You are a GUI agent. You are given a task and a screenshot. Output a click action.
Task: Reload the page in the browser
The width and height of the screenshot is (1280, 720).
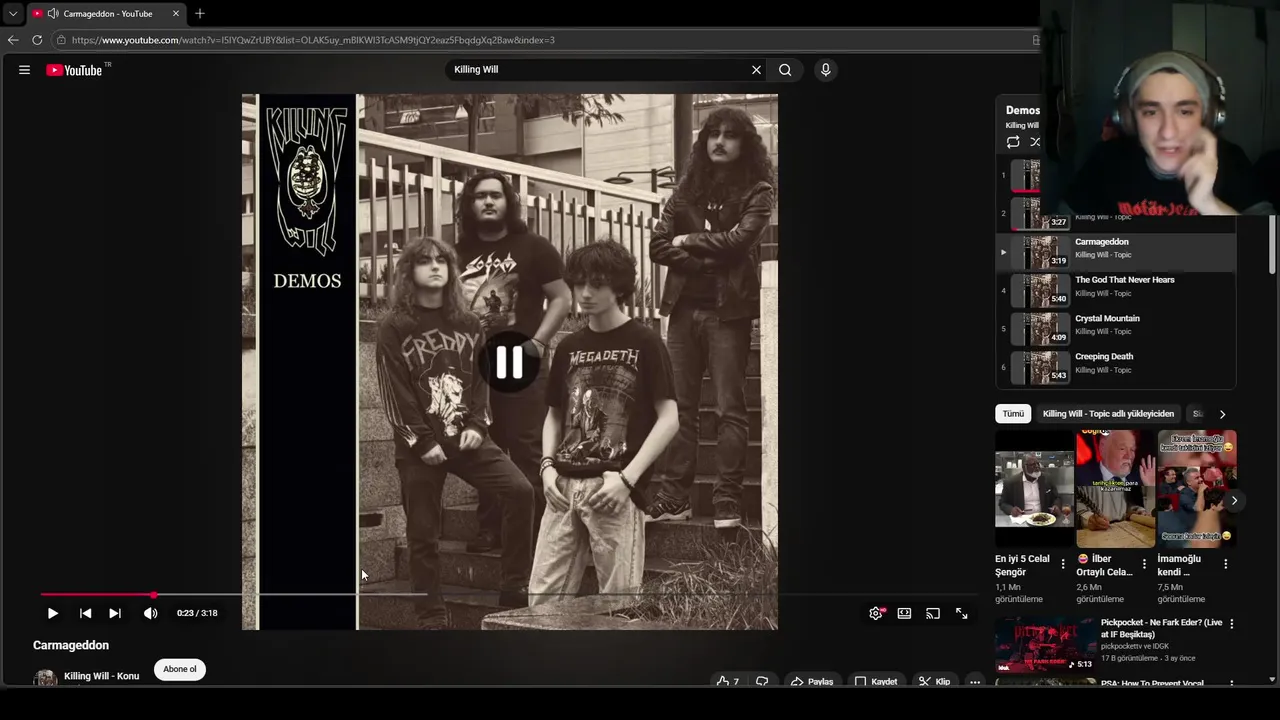tap(37, 40)
